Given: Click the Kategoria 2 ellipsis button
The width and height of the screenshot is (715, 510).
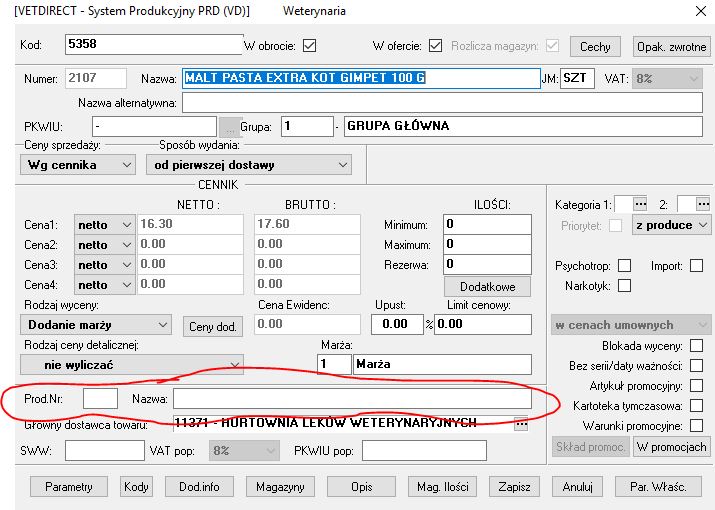Looking at the screenshot, I should [x=701, y=204].
